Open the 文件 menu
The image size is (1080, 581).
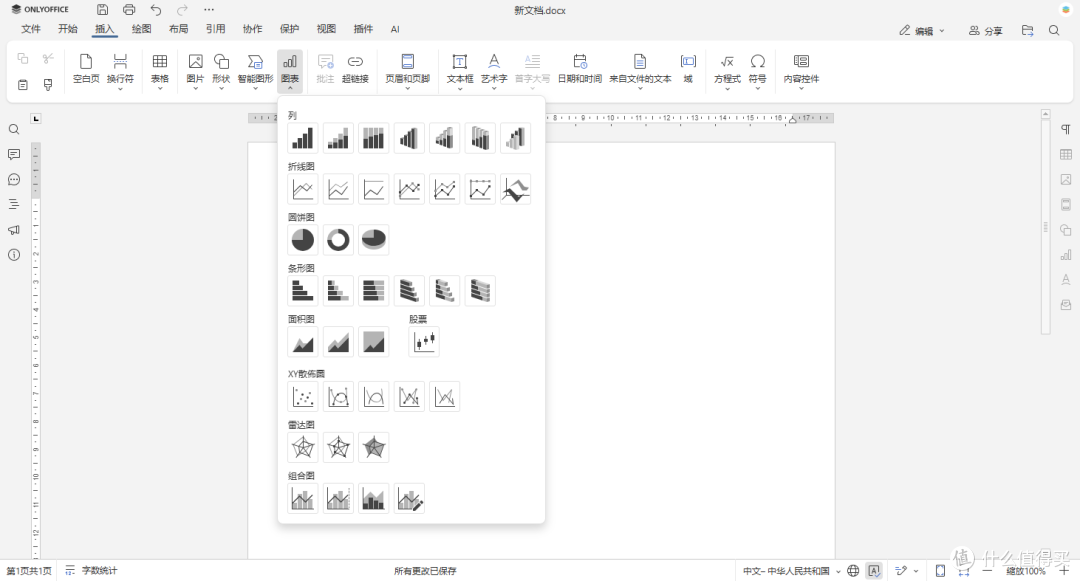tap(31, 29)
